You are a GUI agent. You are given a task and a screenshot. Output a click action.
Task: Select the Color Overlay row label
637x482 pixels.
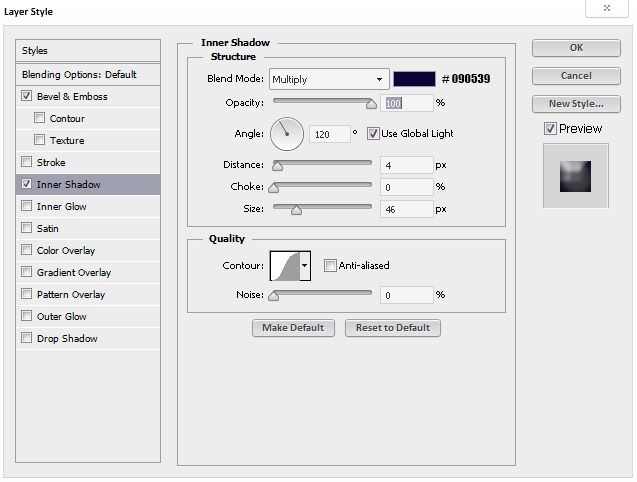point(66,250)
